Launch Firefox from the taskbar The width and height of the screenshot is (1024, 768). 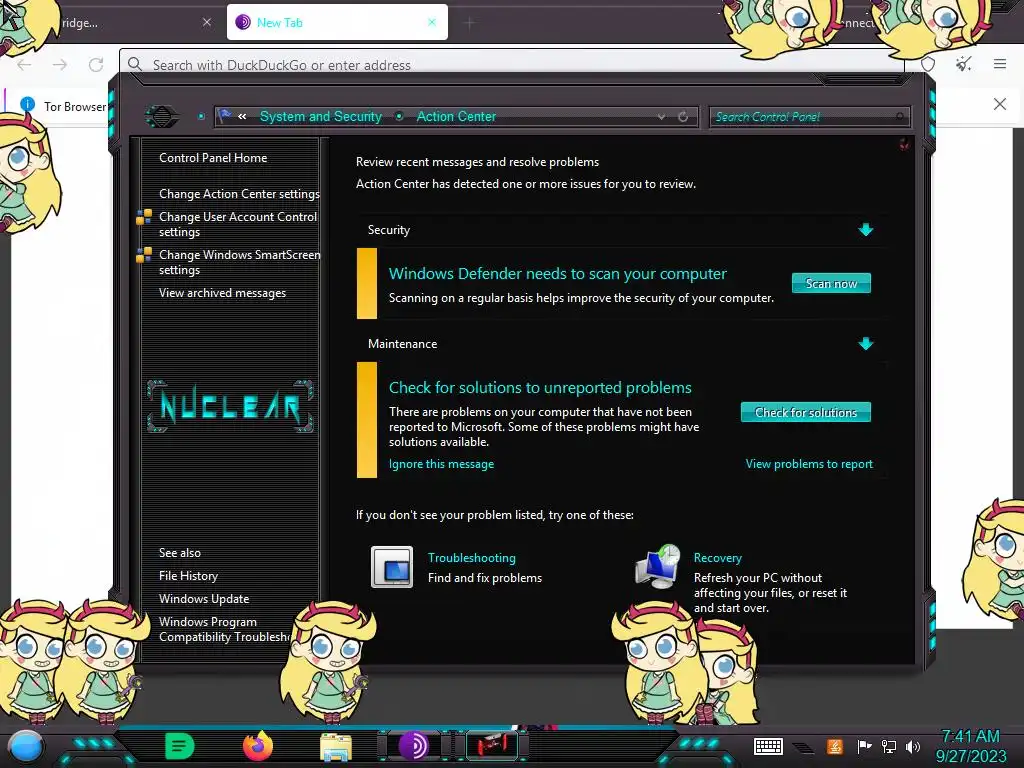coord(257,746)
